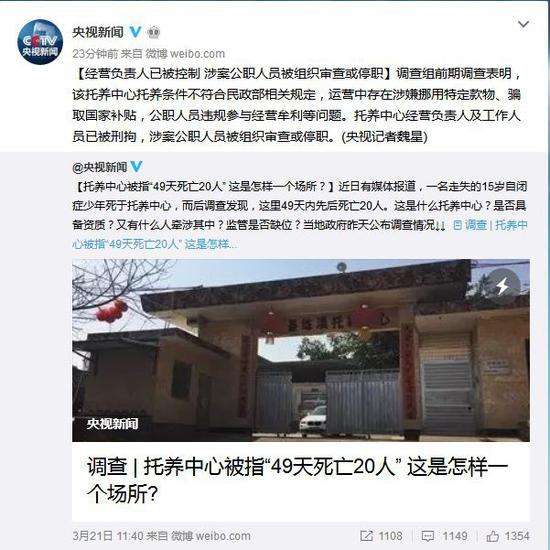Viewport: 550px width, 550px height.
Task: Expand the post options chevron menu
Action: pyautogui.click(x=523, y=24)
